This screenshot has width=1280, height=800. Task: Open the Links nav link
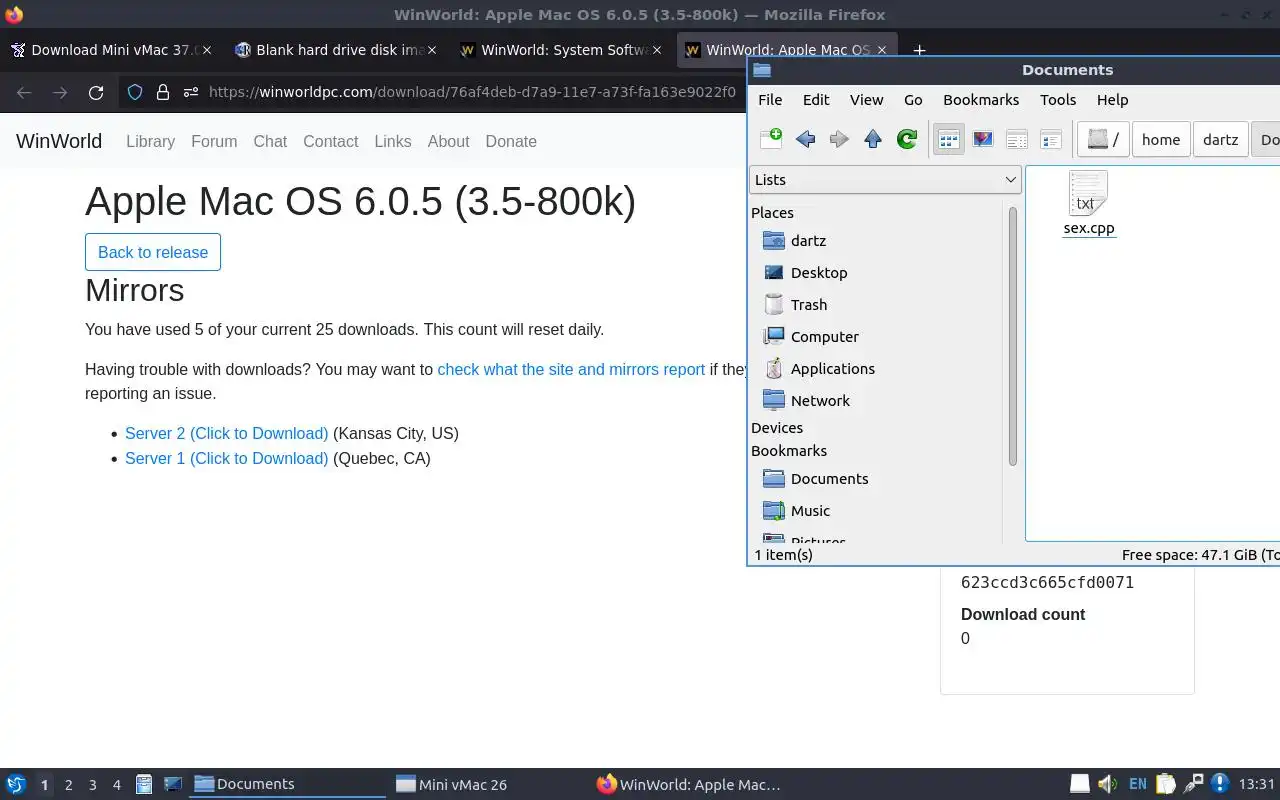click(x=393, y=141)
